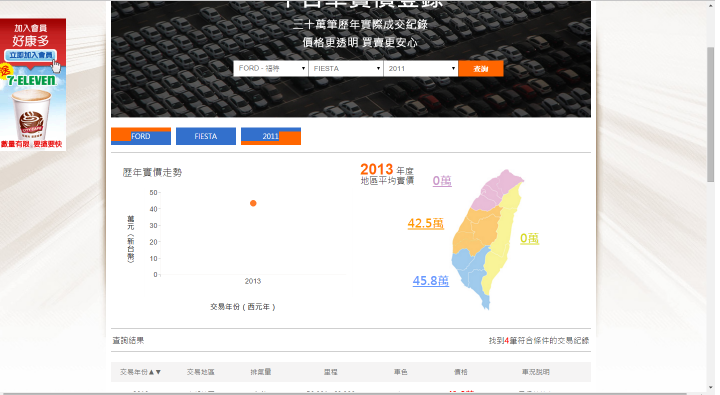This screenshot has height=395, width=720.
Task: Click the 歷年實價走勢 chart title
Action: (152, 173)
